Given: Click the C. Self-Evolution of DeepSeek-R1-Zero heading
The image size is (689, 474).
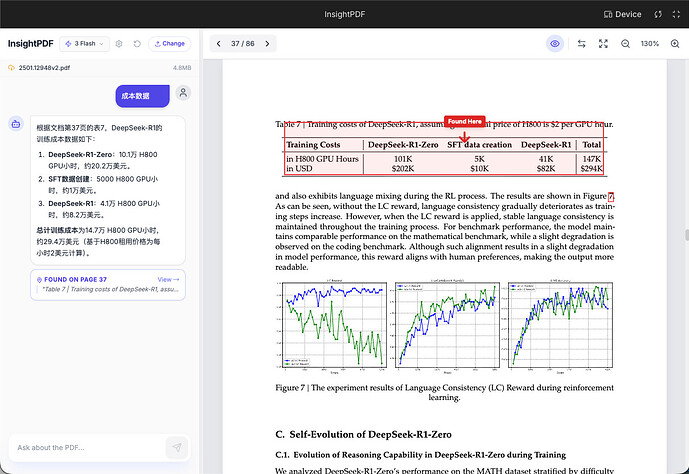Looking at the screenshot, I should pyautogui.click(x=363, y=434).
